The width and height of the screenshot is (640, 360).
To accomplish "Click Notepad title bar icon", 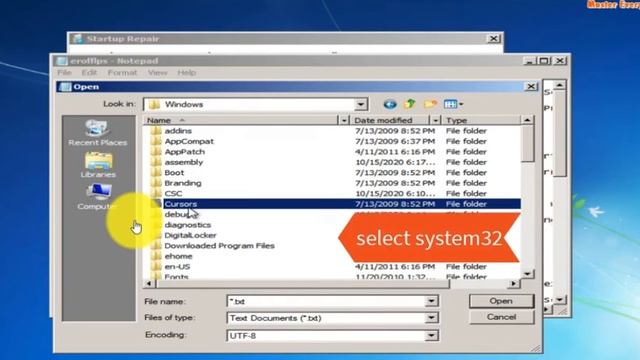I will (x=62, y=61).
